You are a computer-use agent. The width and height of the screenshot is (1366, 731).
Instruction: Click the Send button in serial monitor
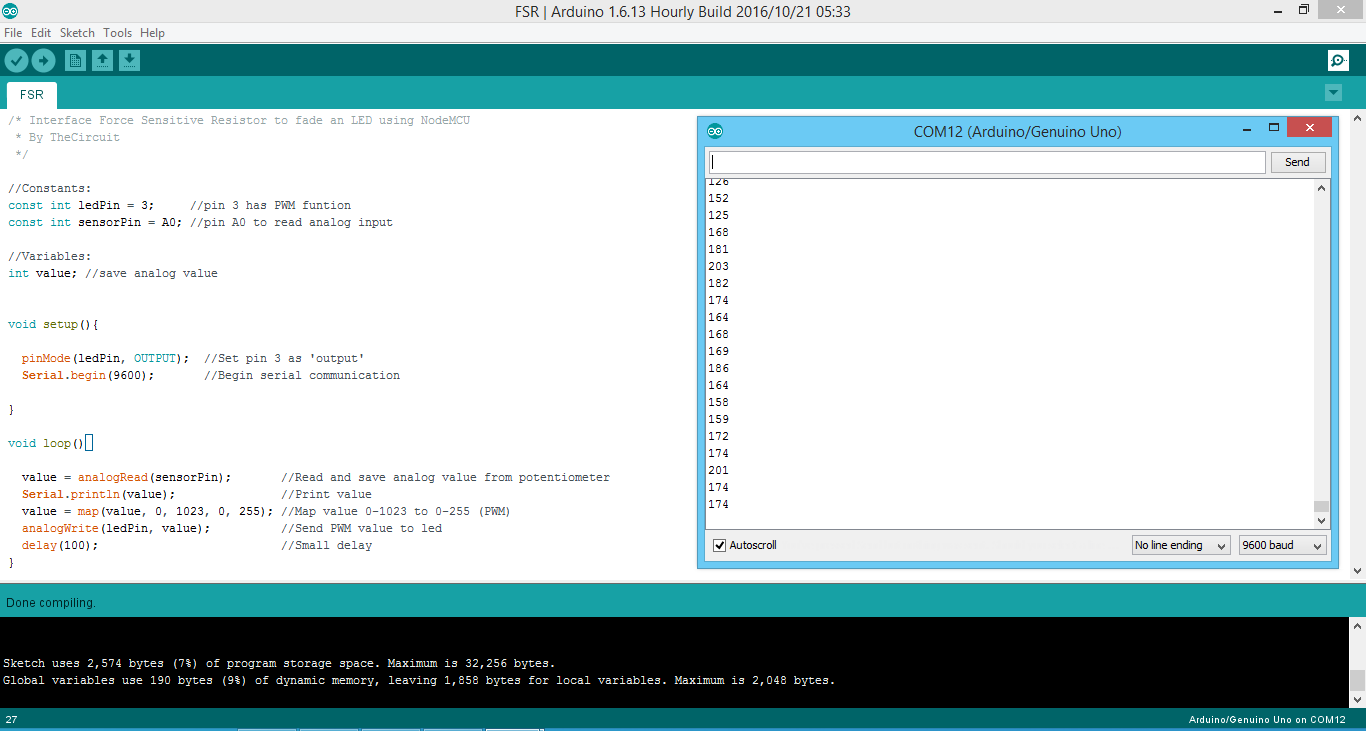(x=1297, y=162)
